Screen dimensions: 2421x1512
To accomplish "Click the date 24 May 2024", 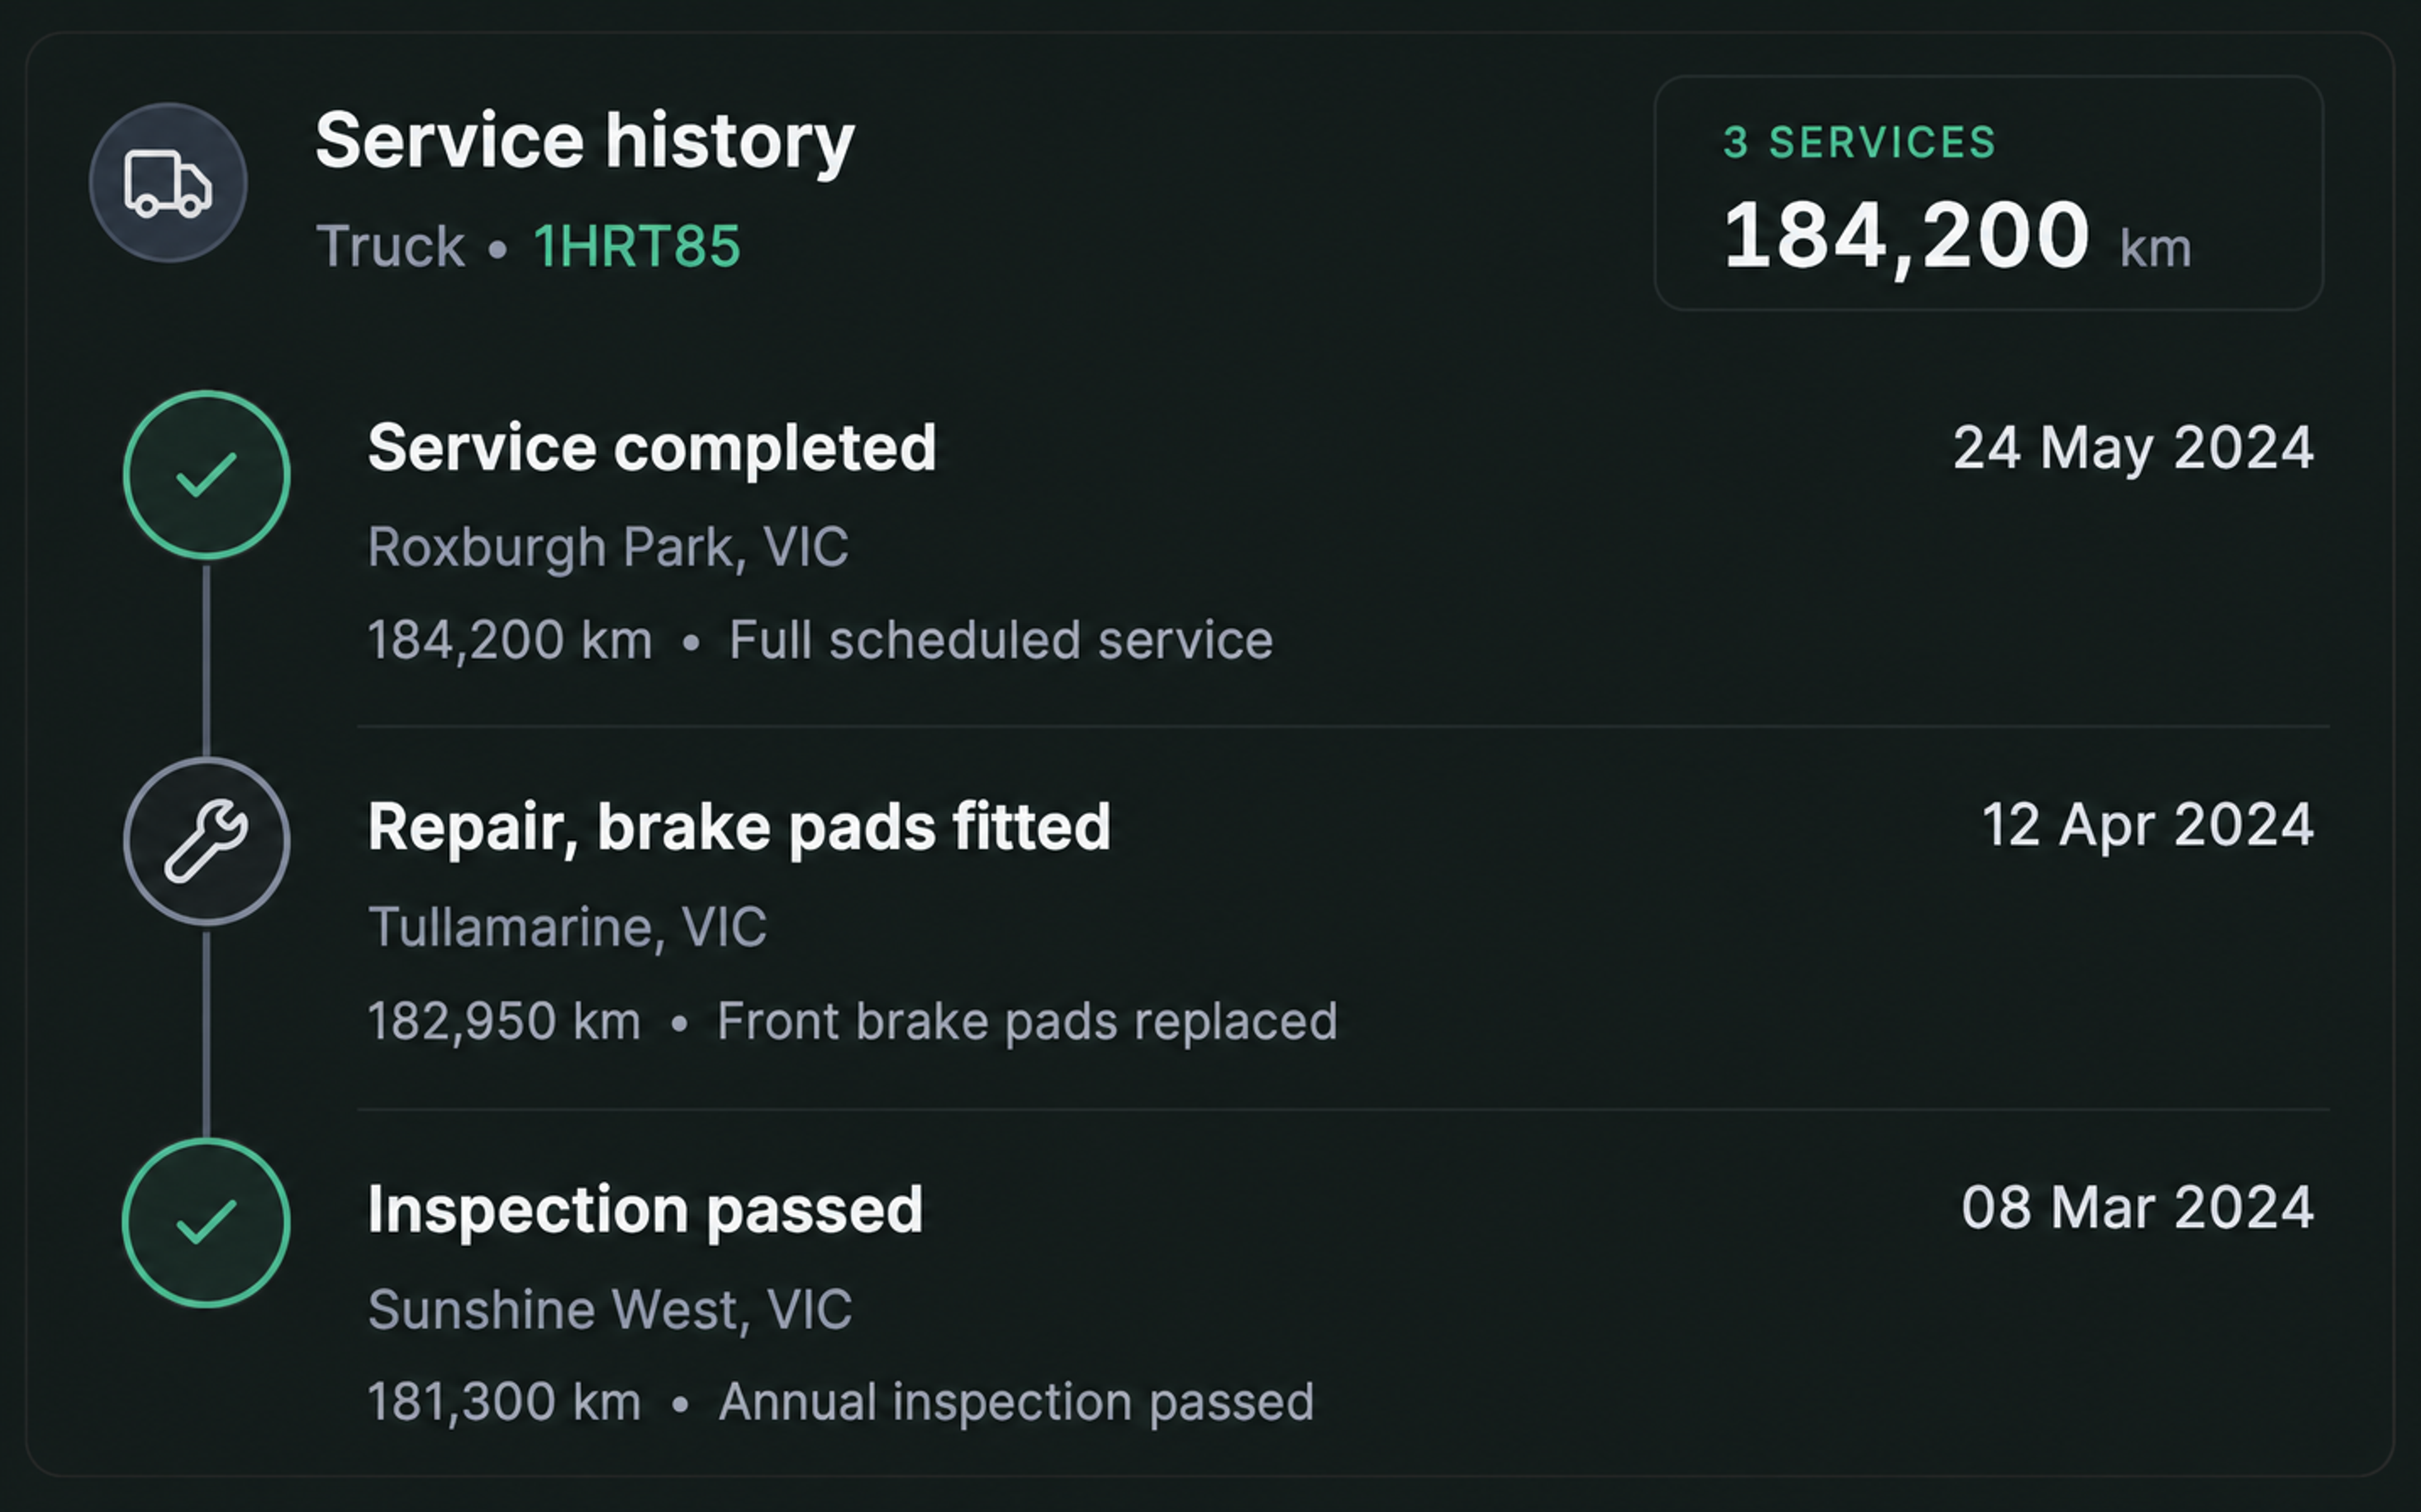I will pos(2133,448).
